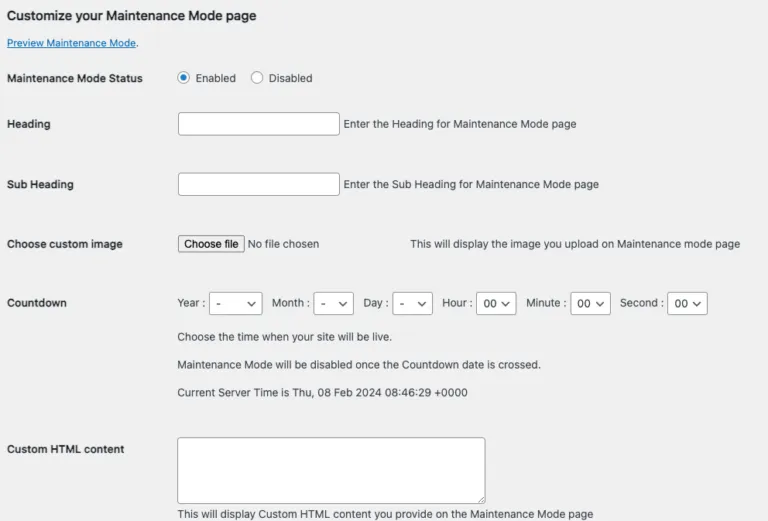Open the Countdown Second dropdown

point(687,304)
